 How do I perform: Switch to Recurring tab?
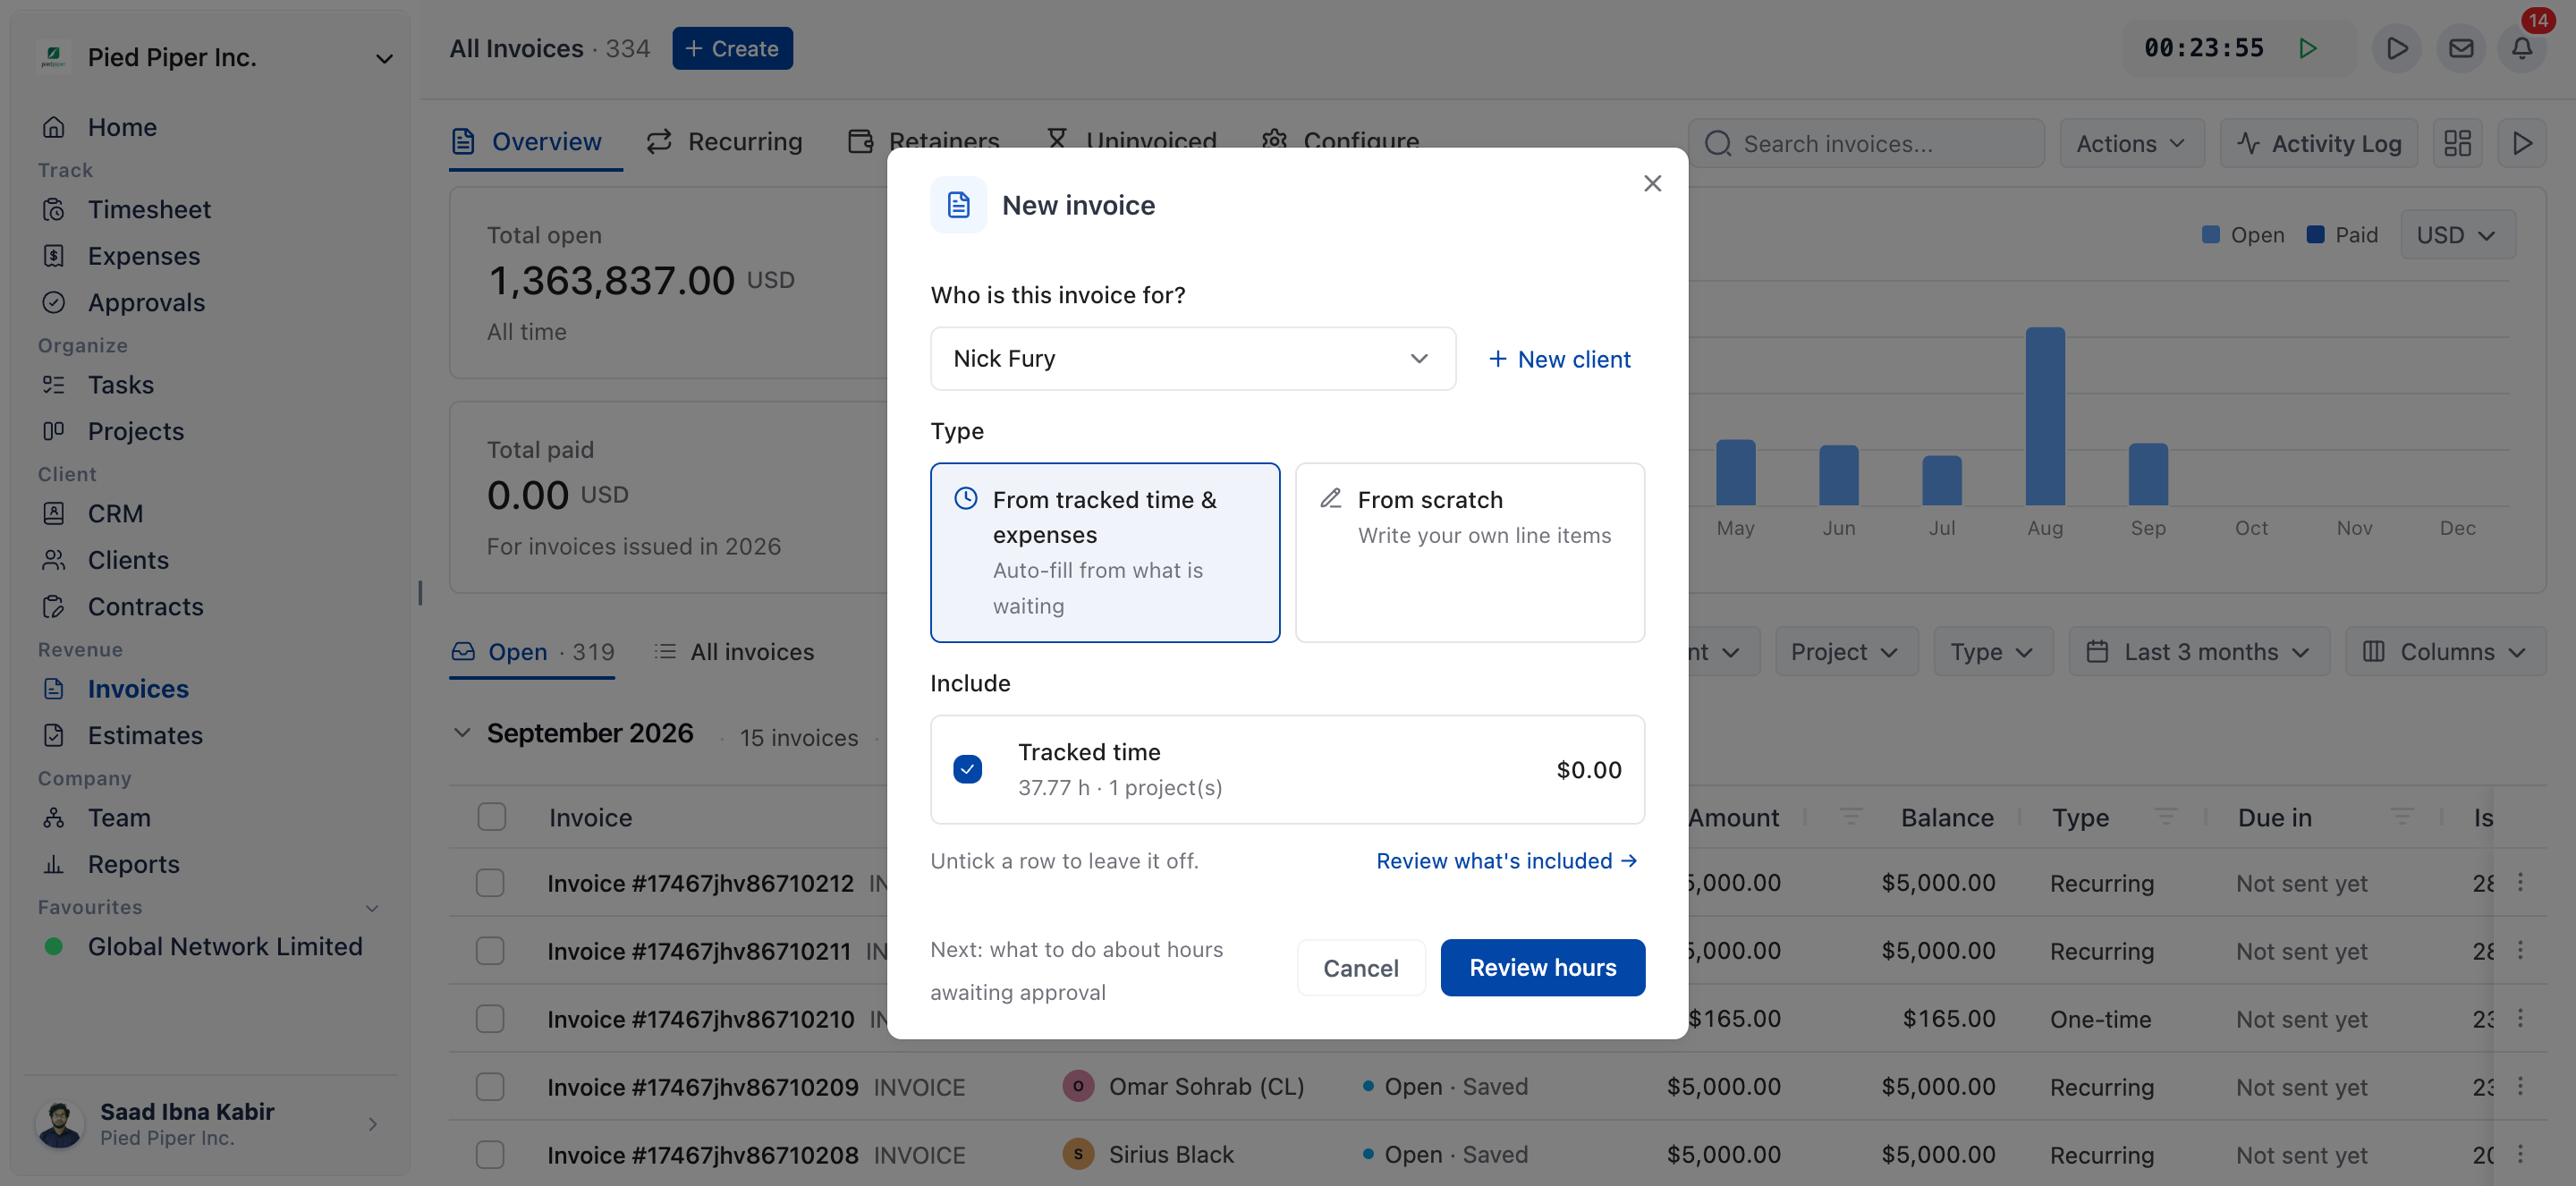coord(725,141)
